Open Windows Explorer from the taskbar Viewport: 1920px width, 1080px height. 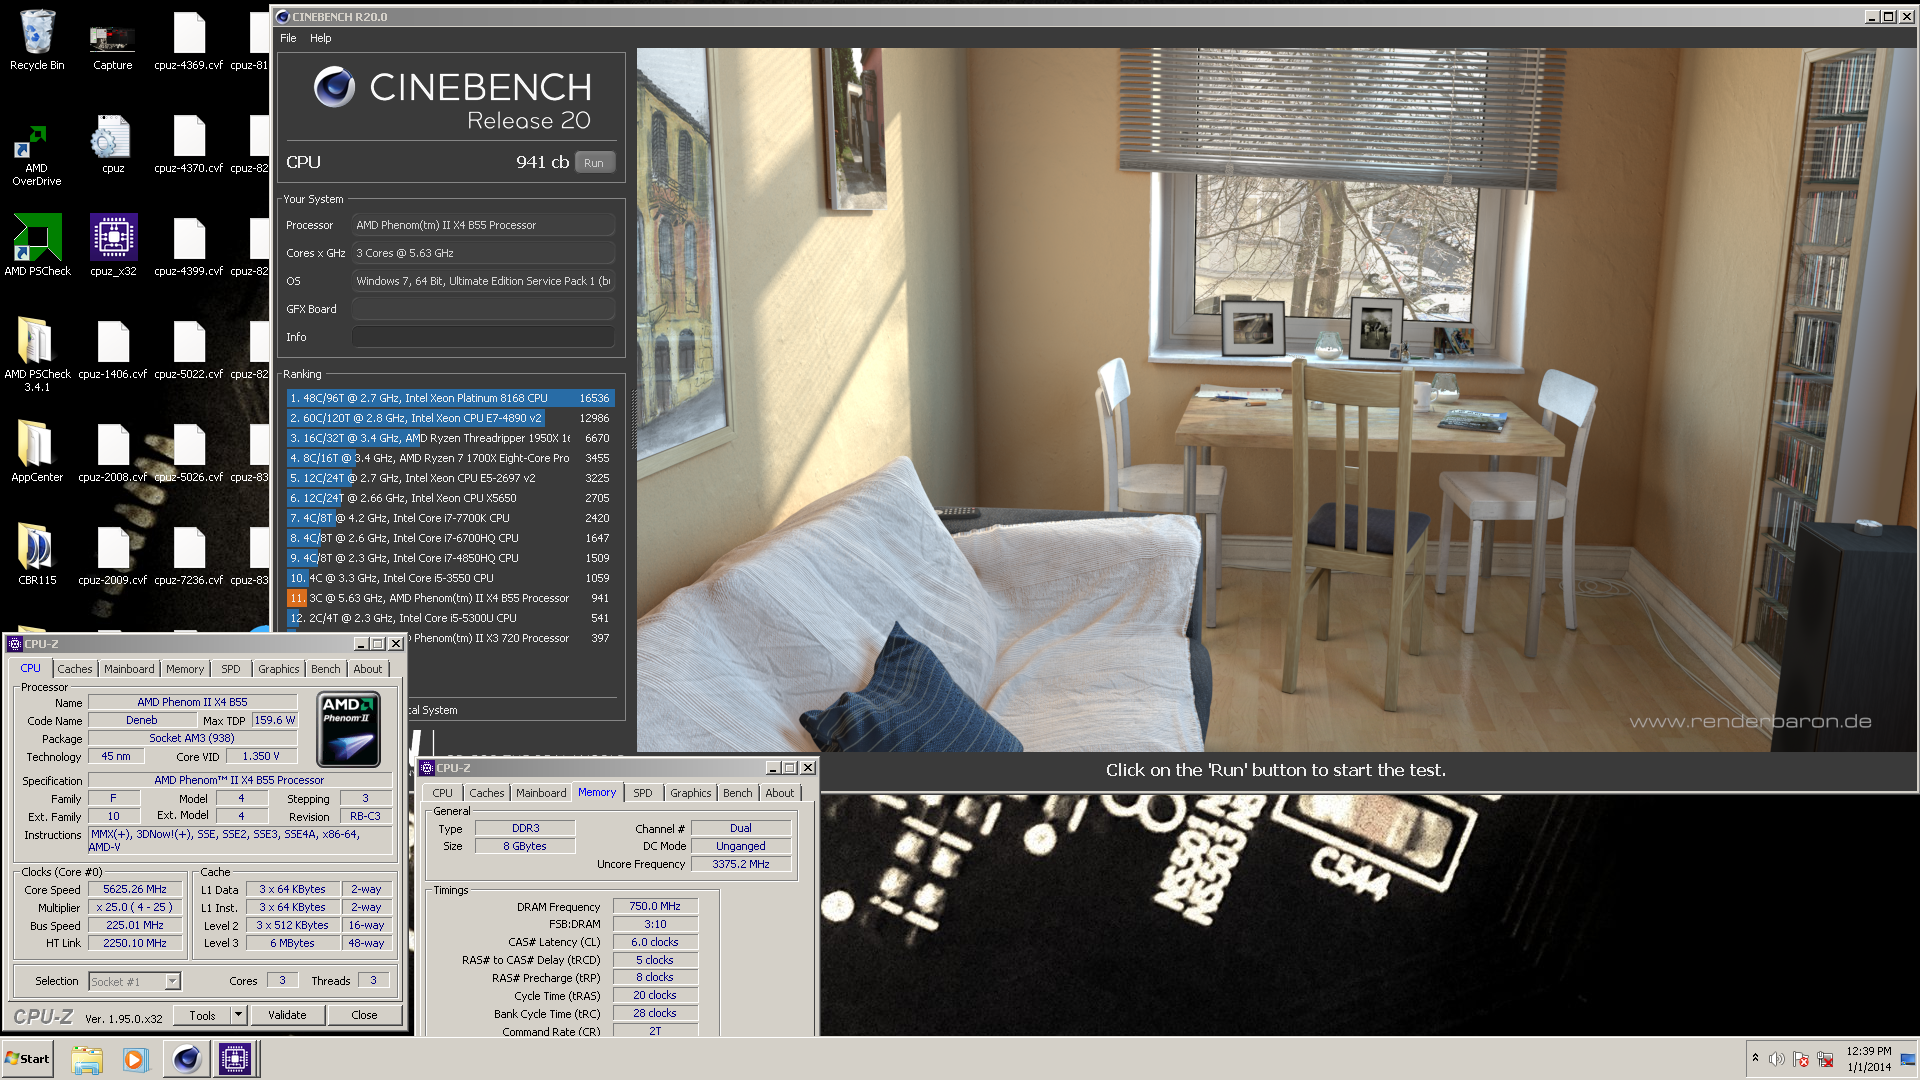(87, 1059)
